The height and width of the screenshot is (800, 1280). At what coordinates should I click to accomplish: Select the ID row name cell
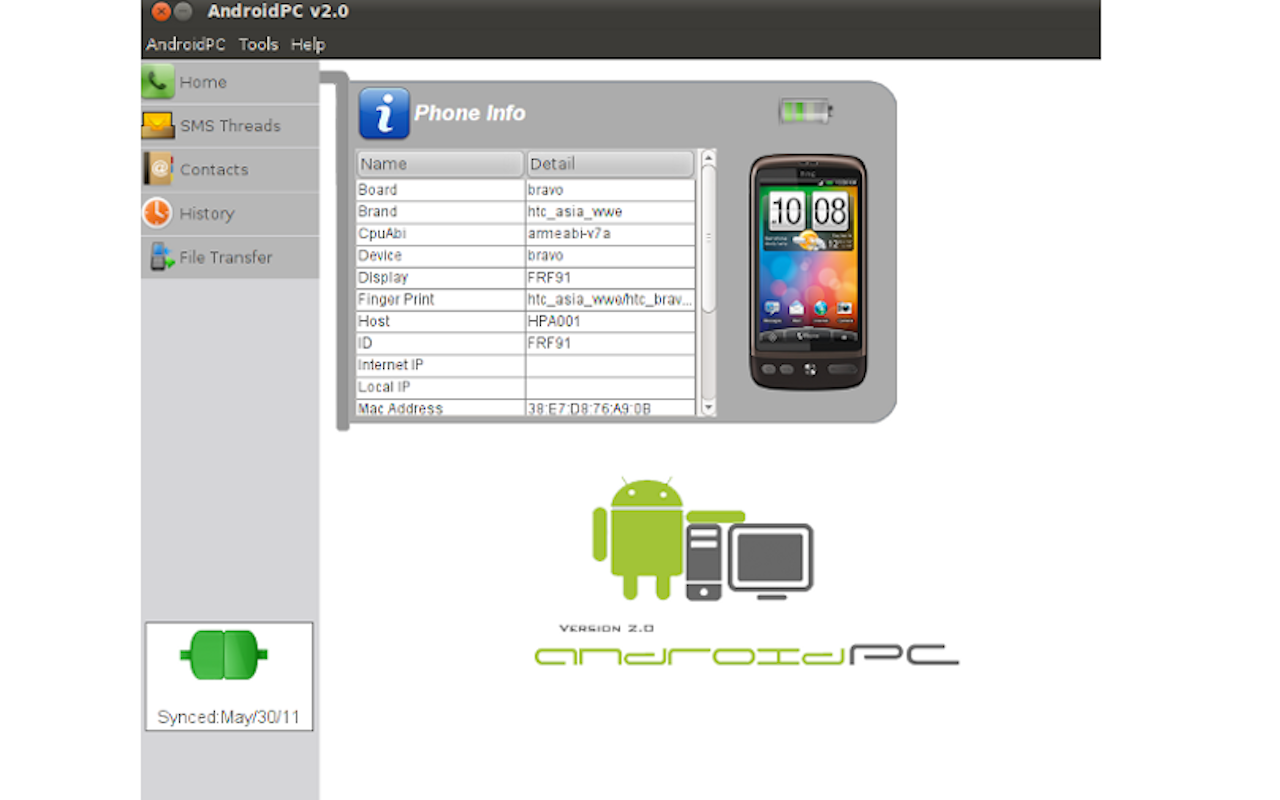coord(441,344)
